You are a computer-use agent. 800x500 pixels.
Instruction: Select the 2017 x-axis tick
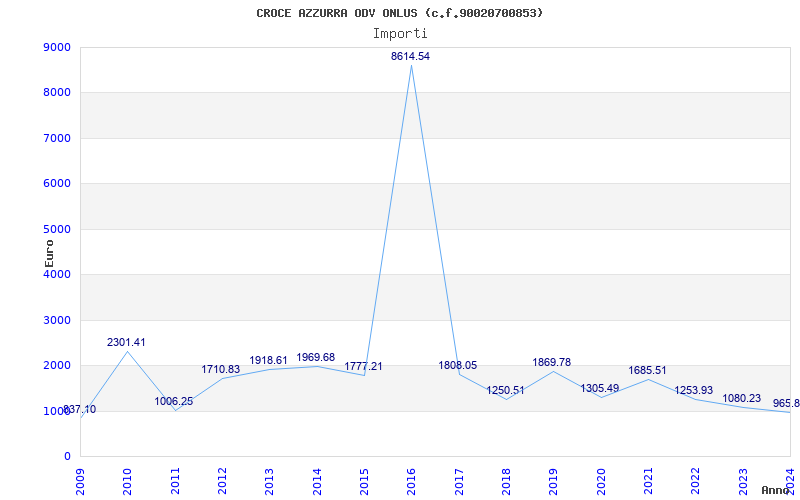pyautogui.click(x=459, y=482)
